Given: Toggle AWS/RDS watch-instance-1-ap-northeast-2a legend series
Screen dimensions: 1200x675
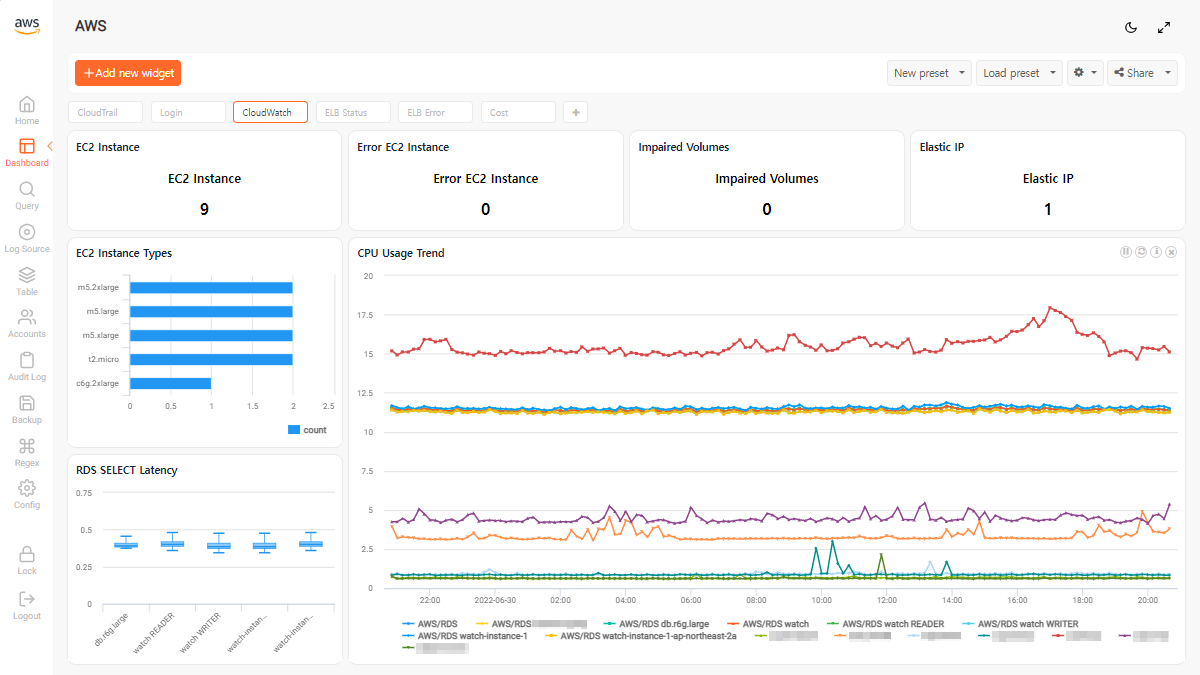Looking at the screenshot, I should point(640,635).
